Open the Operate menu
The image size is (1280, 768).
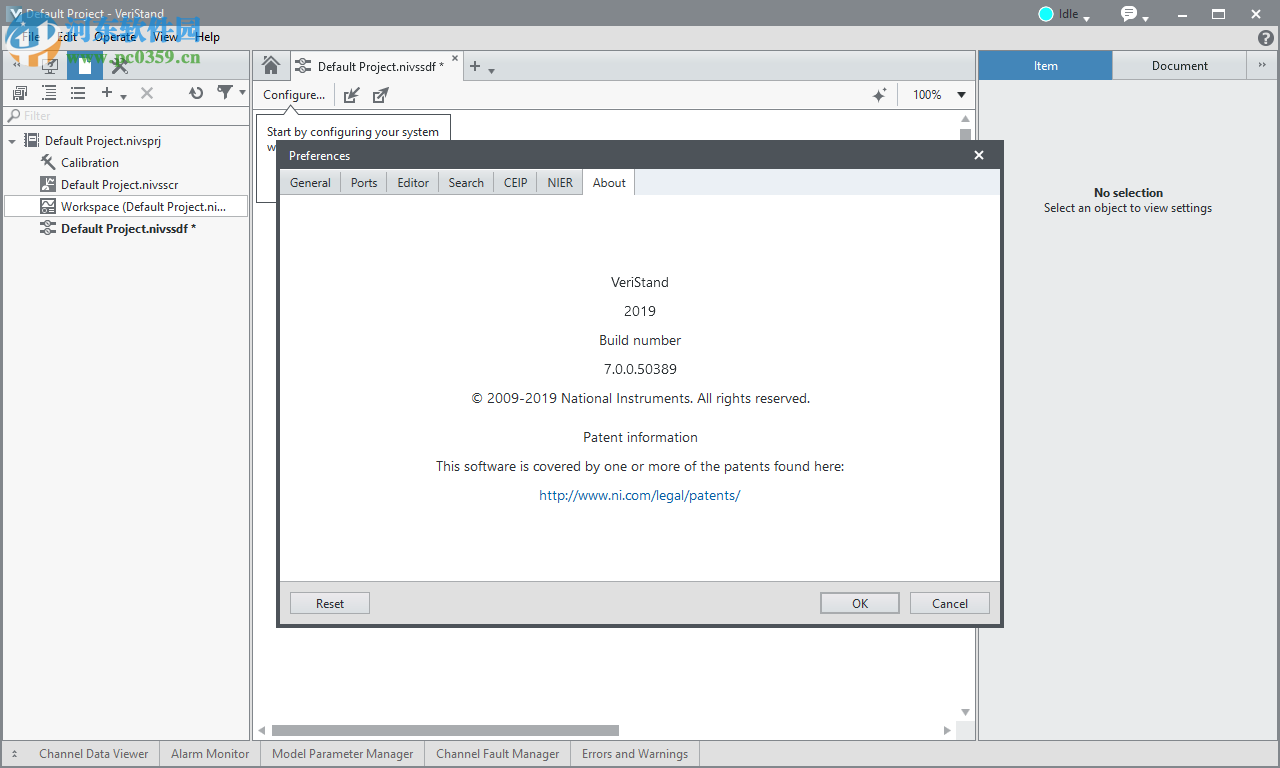point(115,37)
